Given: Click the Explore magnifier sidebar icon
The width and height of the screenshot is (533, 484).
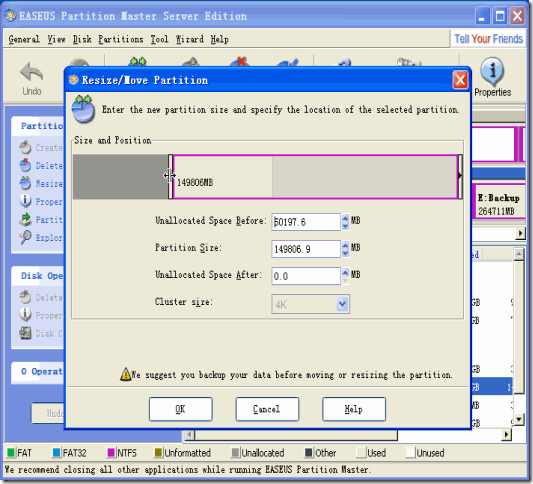Looking at the screenshot, I should 25,237.
